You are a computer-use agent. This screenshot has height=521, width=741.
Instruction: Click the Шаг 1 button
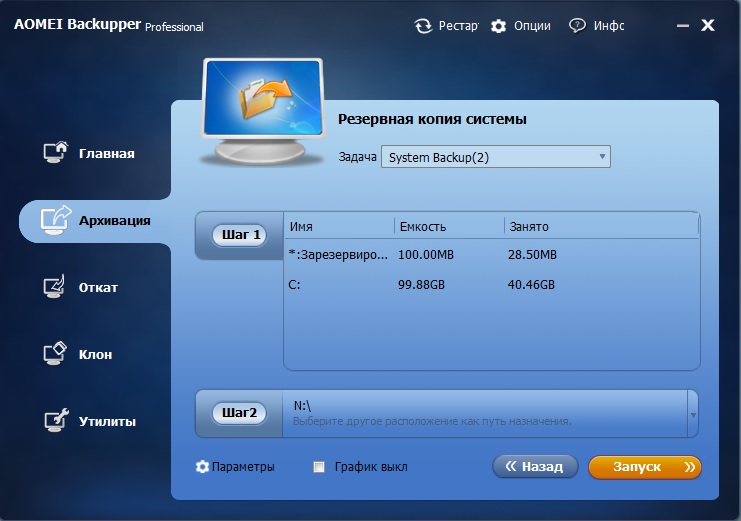point(241,235)
